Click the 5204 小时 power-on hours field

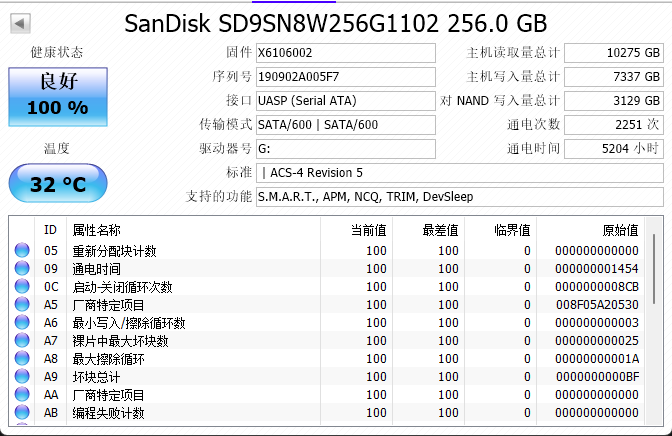614,148
